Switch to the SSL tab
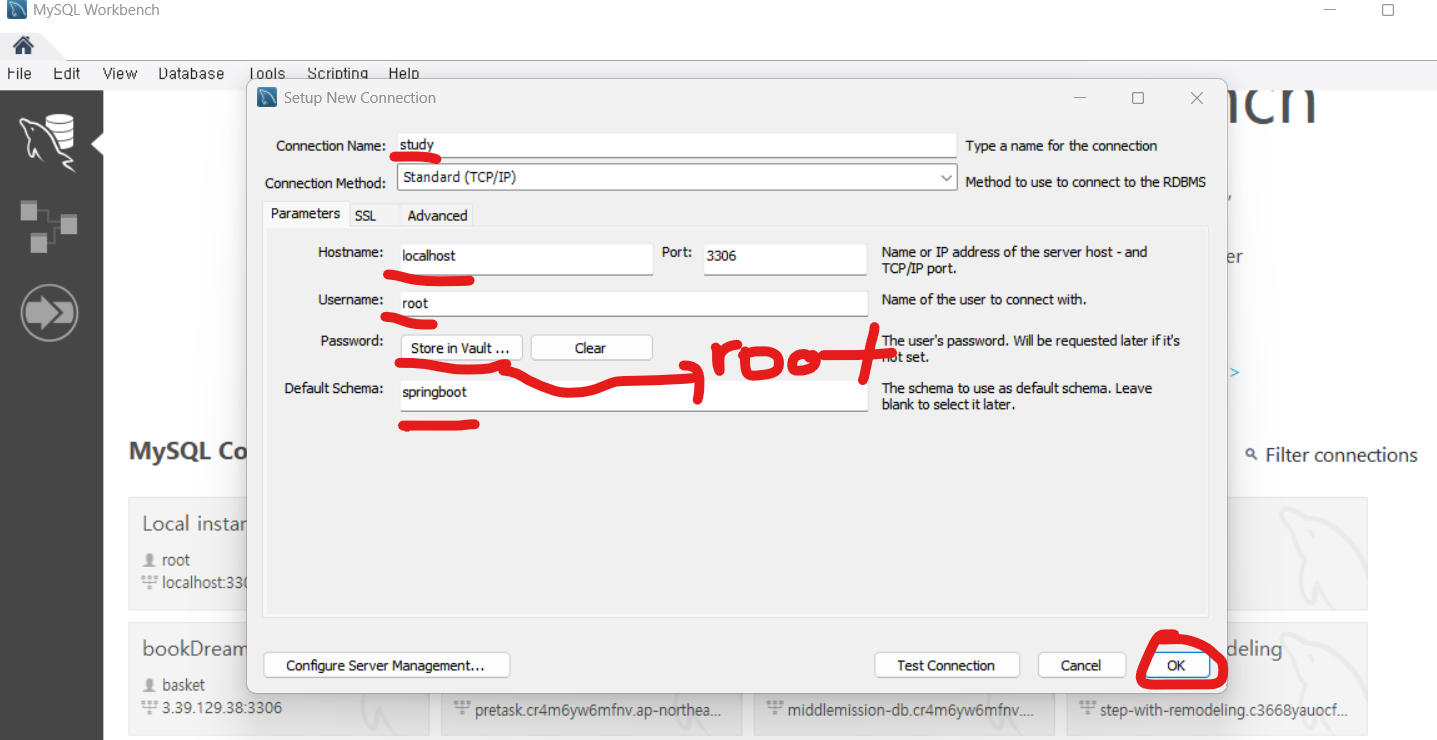This screenshot has height=740, width=1437. pos(365,215)
